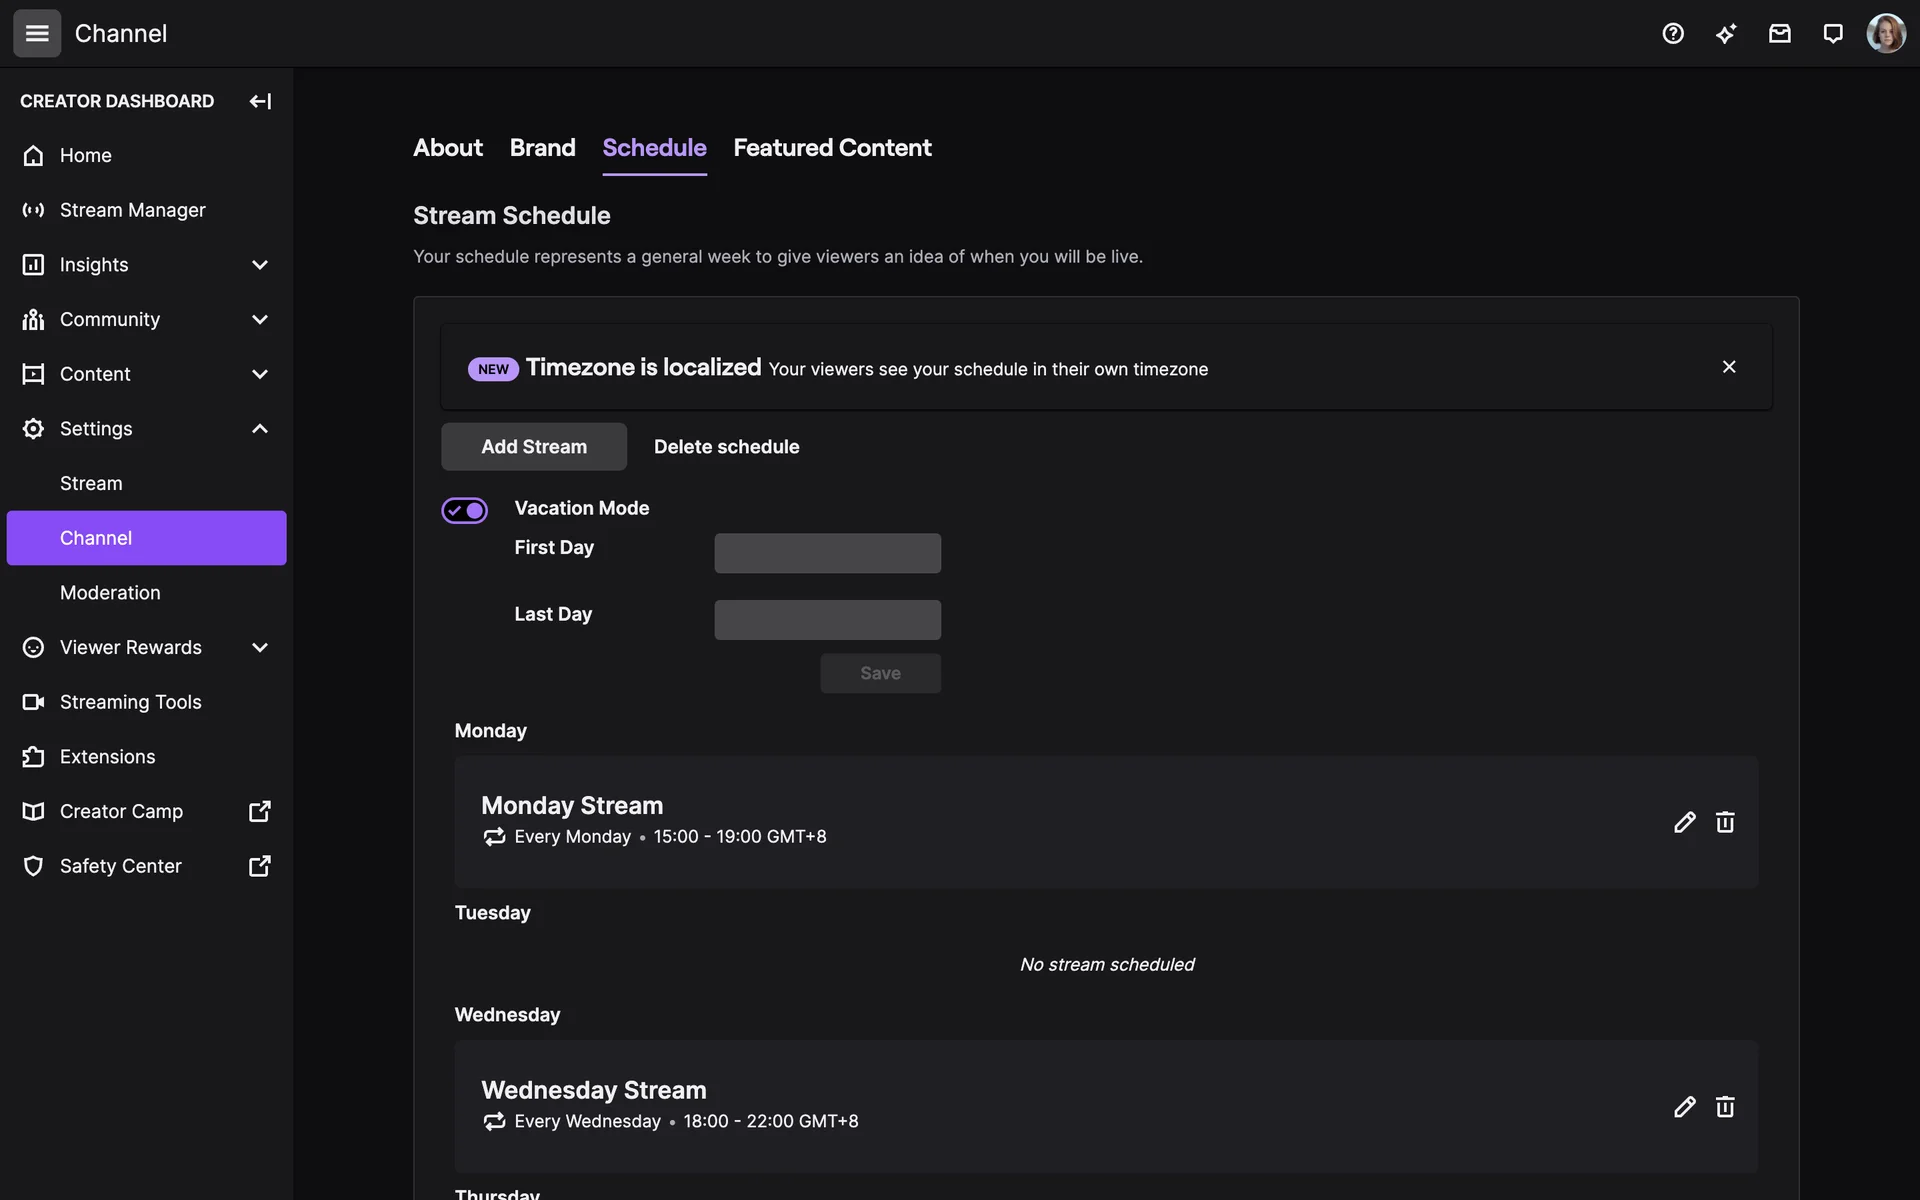1920x1200 pixels.
Task: Switch to the Brand tab
Action: 542,148
